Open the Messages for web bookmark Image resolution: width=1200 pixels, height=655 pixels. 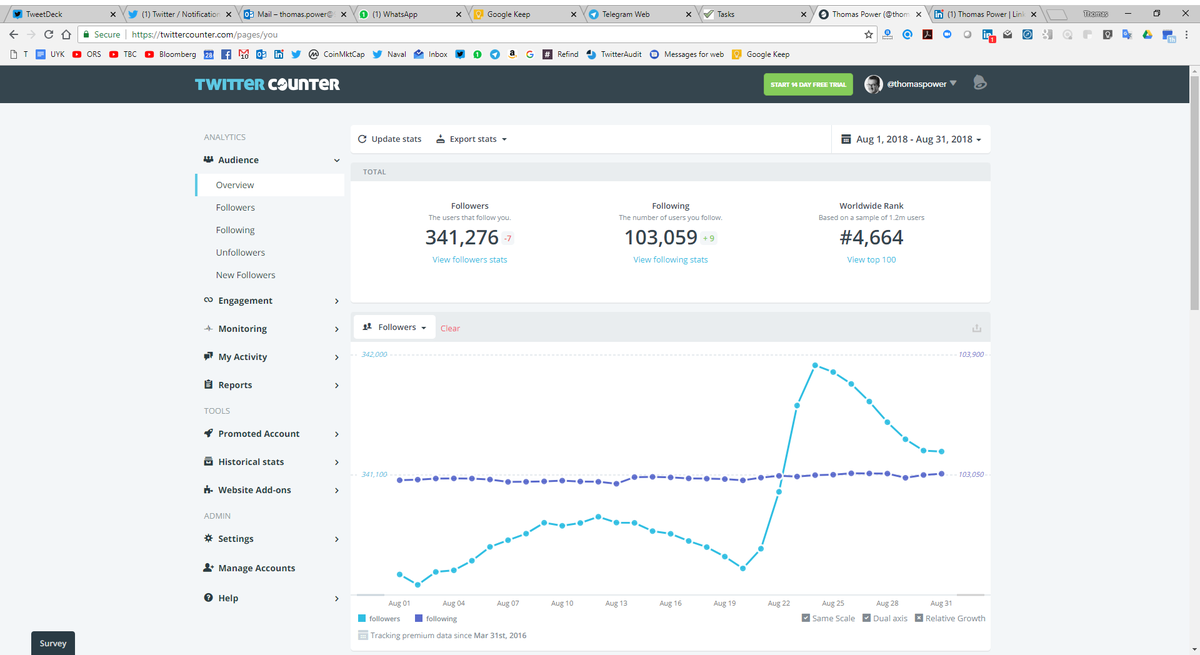(x=686, y=54)
